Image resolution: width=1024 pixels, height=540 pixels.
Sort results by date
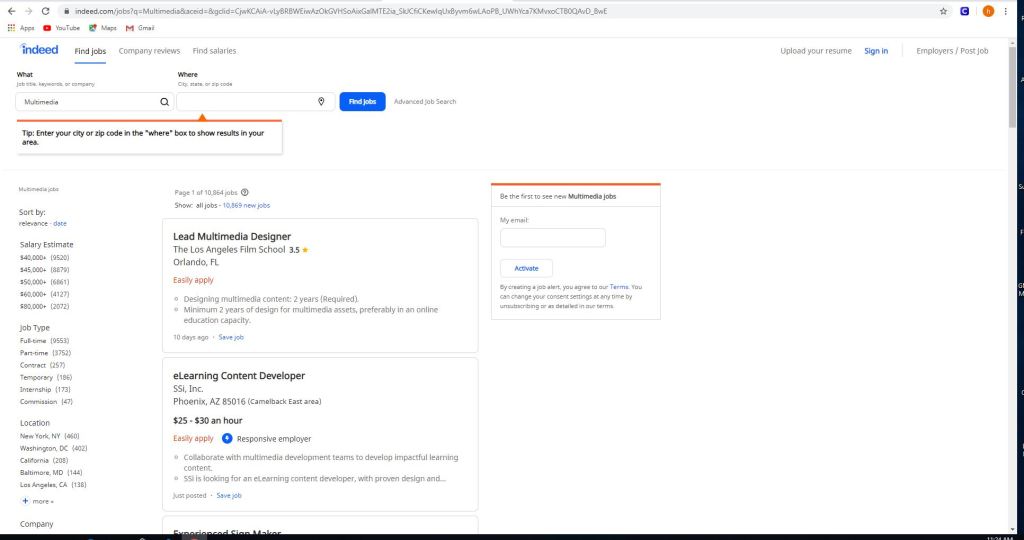coord(60,223)
